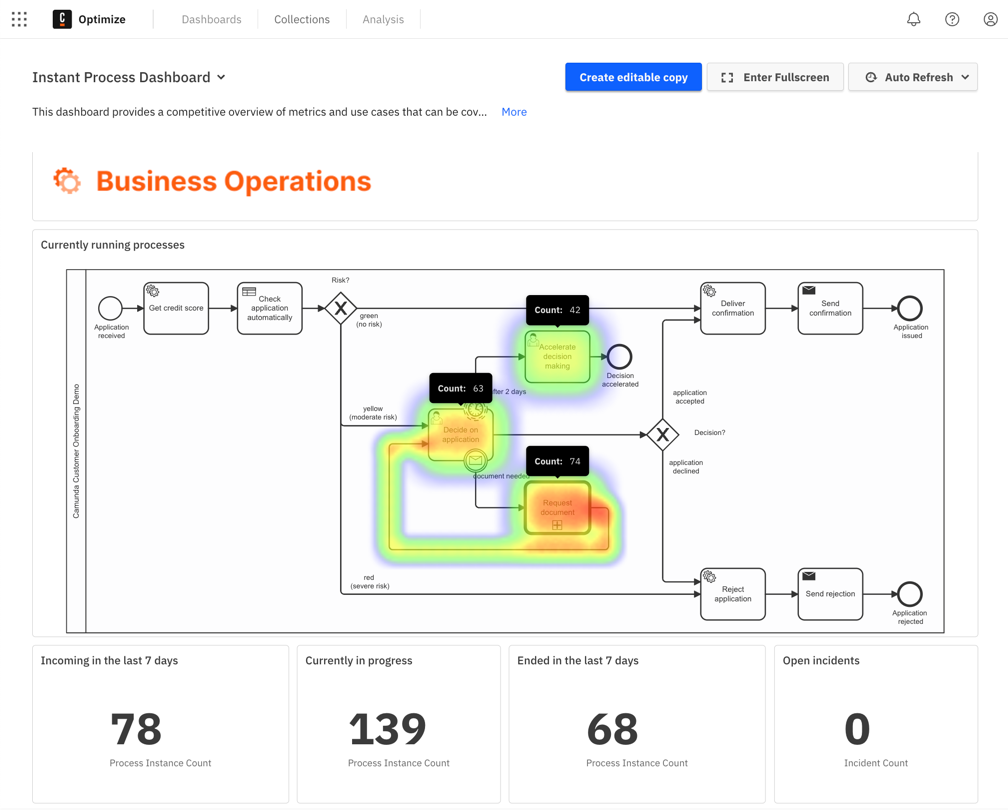Screen dimensions: 1008x811
Task: Open the notifications bell
Action: [914, 19]
